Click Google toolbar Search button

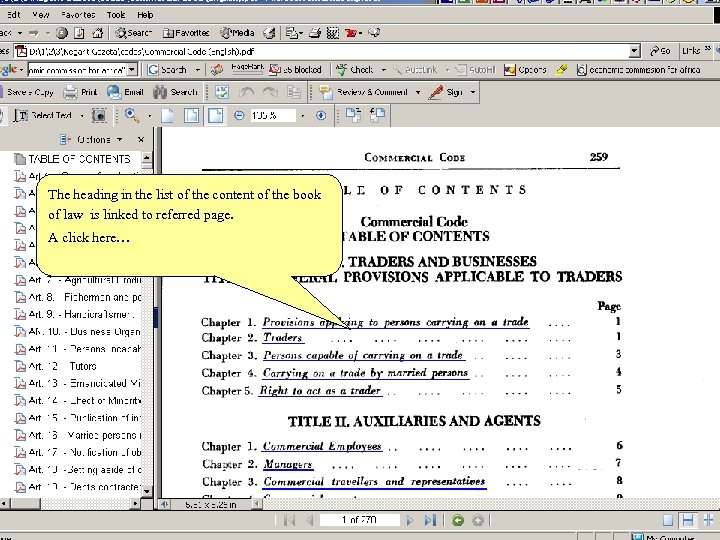[x=168, y=70]
